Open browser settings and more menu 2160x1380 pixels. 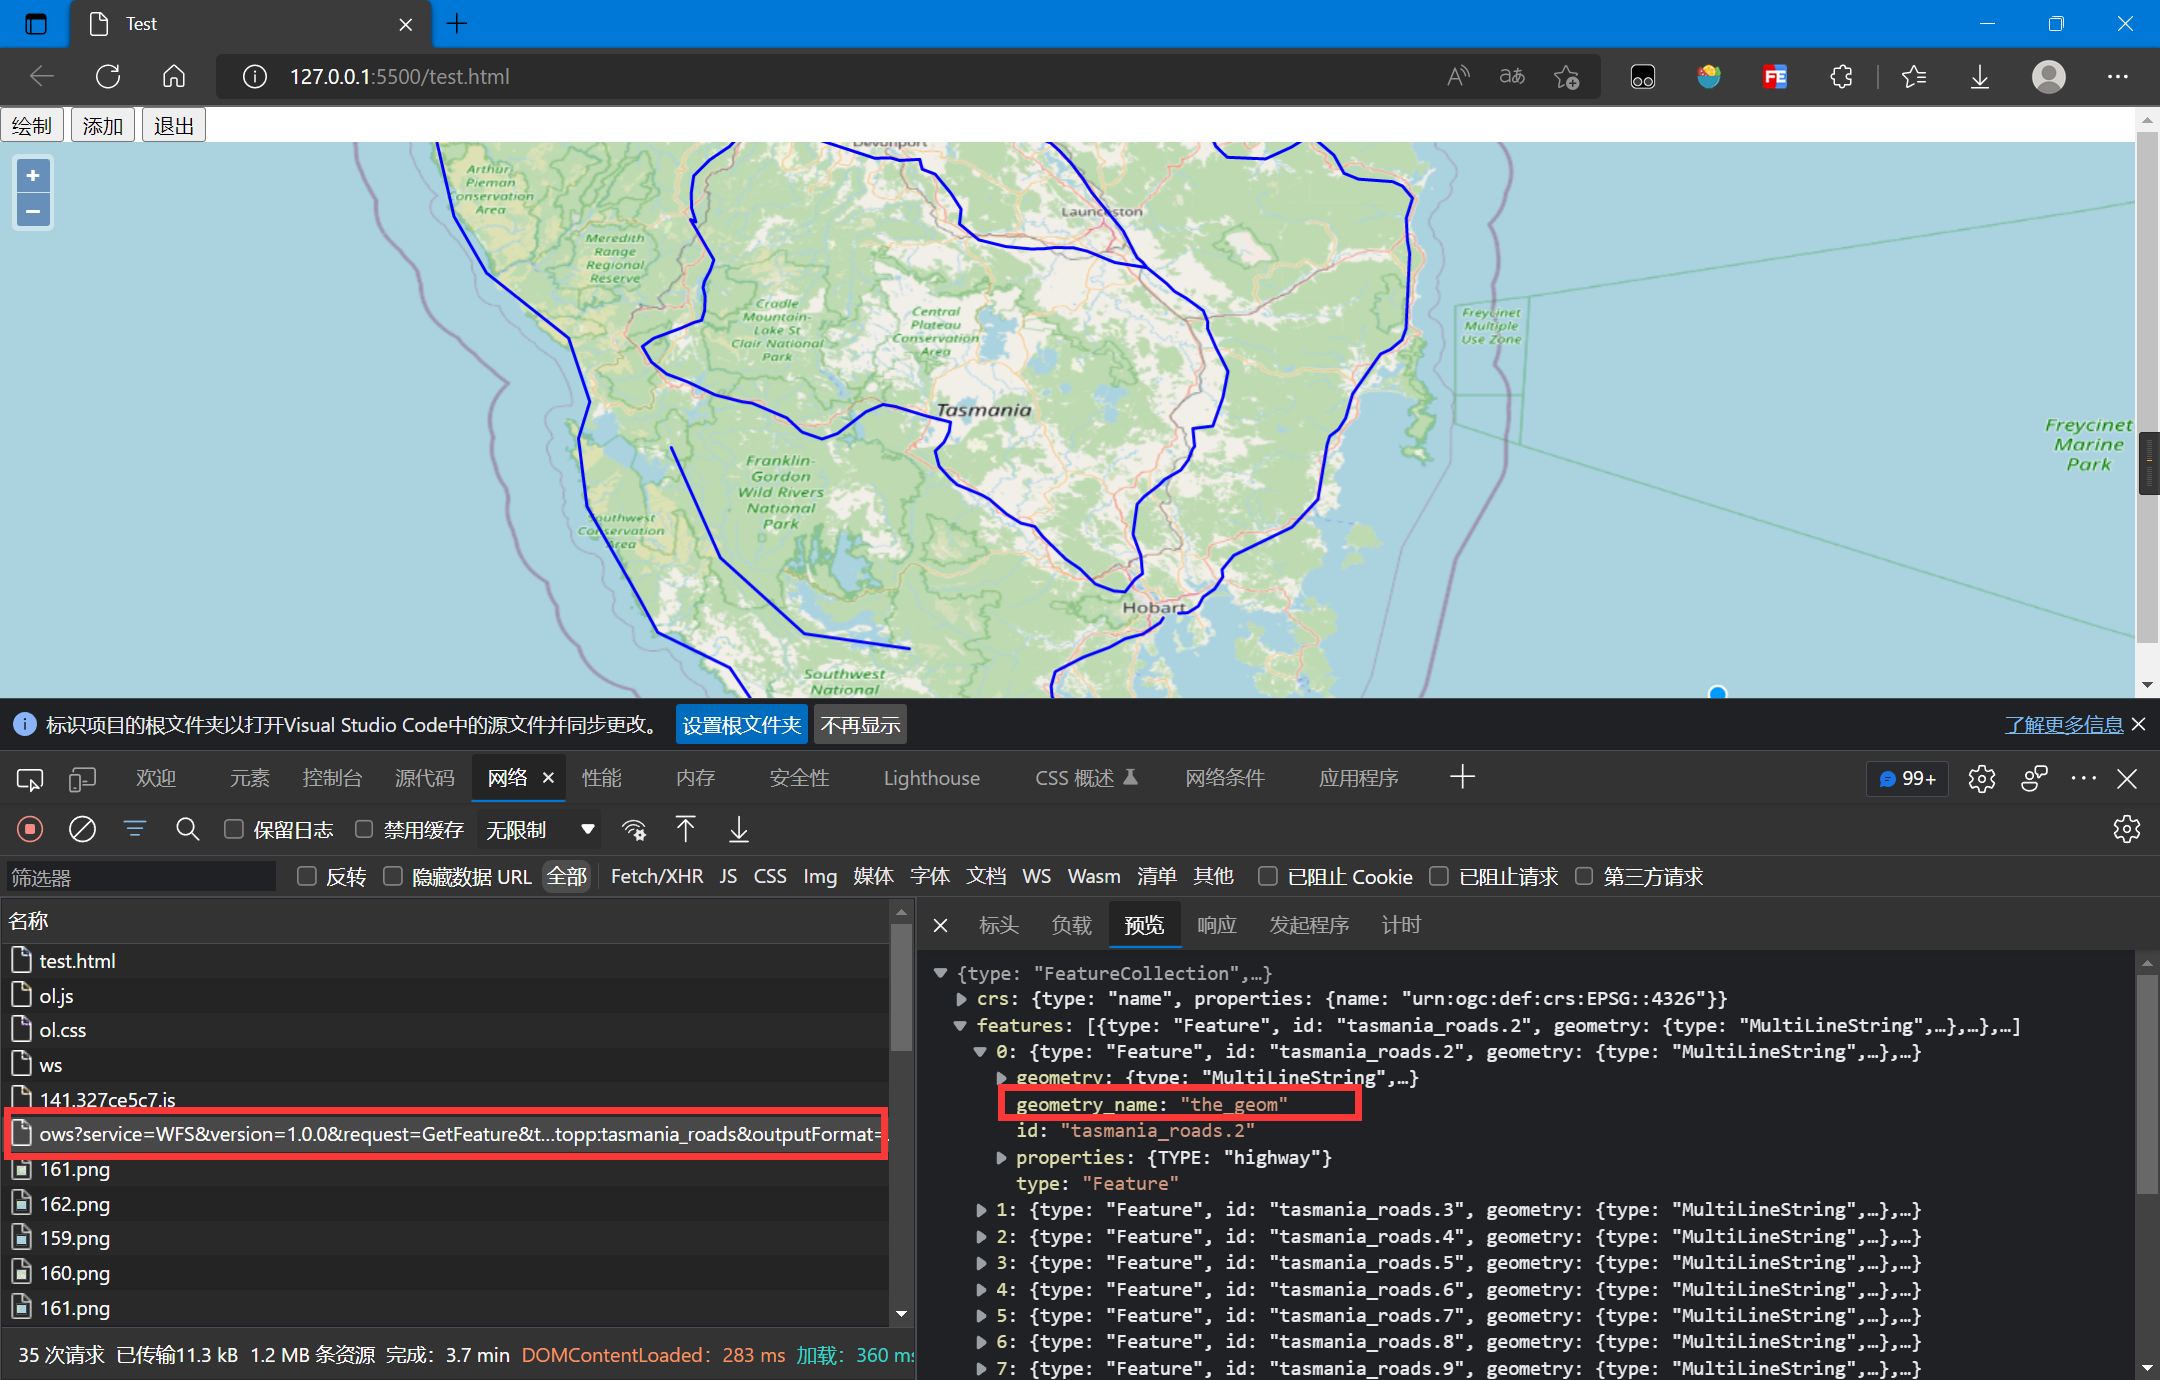coord(2118,77)
